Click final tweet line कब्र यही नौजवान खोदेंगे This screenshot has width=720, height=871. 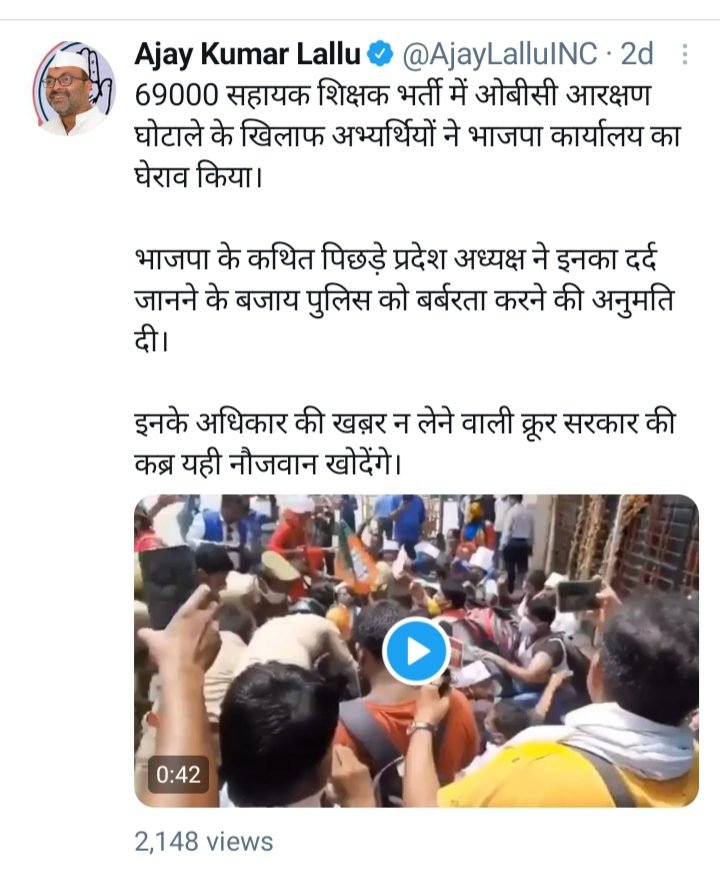[x=268, y=464]
